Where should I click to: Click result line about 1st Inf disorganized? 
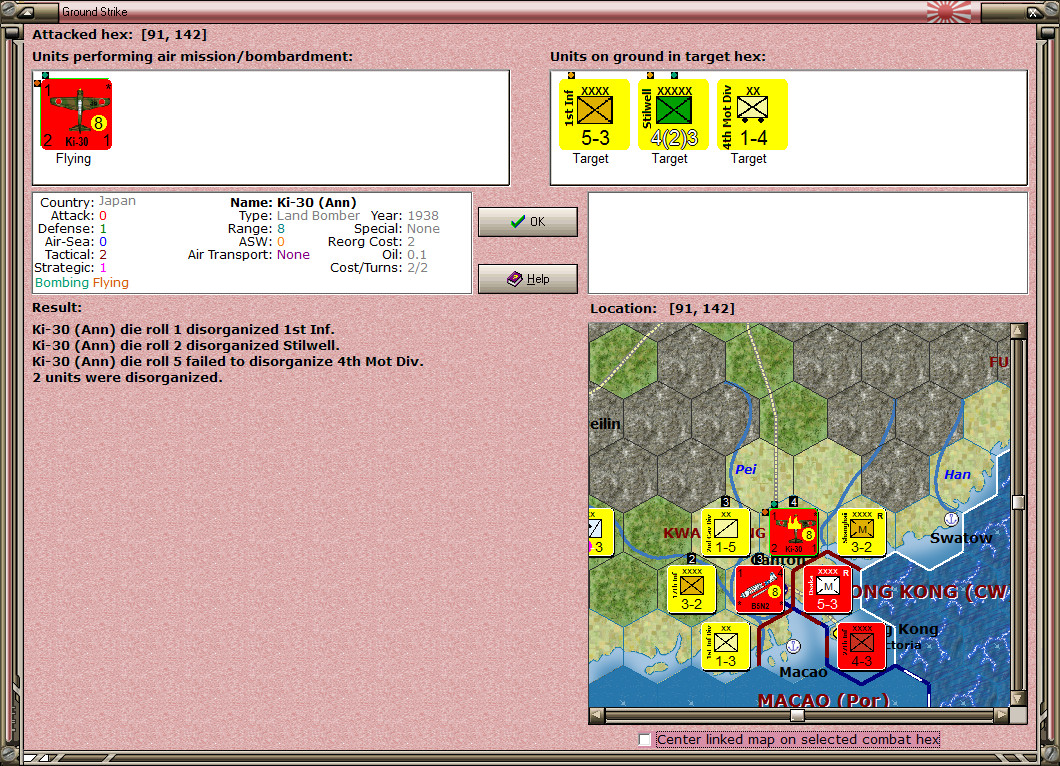(183, 329)
